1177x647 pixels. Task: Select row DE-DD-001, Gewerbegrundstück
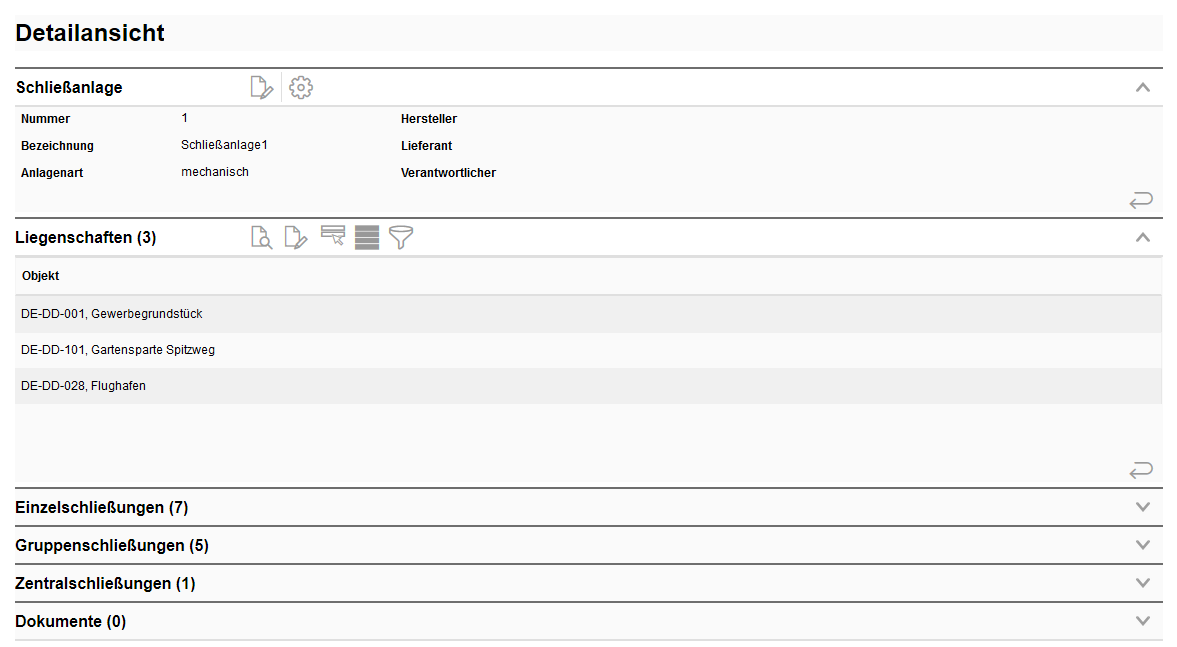tap(112, 314)
